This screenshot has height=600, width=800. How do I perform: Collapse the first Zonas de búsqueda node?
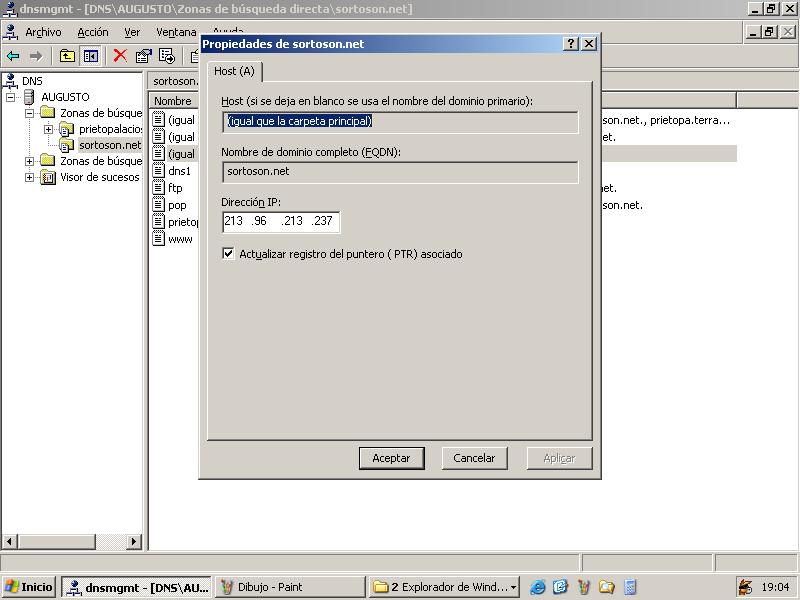pos(30,113)
